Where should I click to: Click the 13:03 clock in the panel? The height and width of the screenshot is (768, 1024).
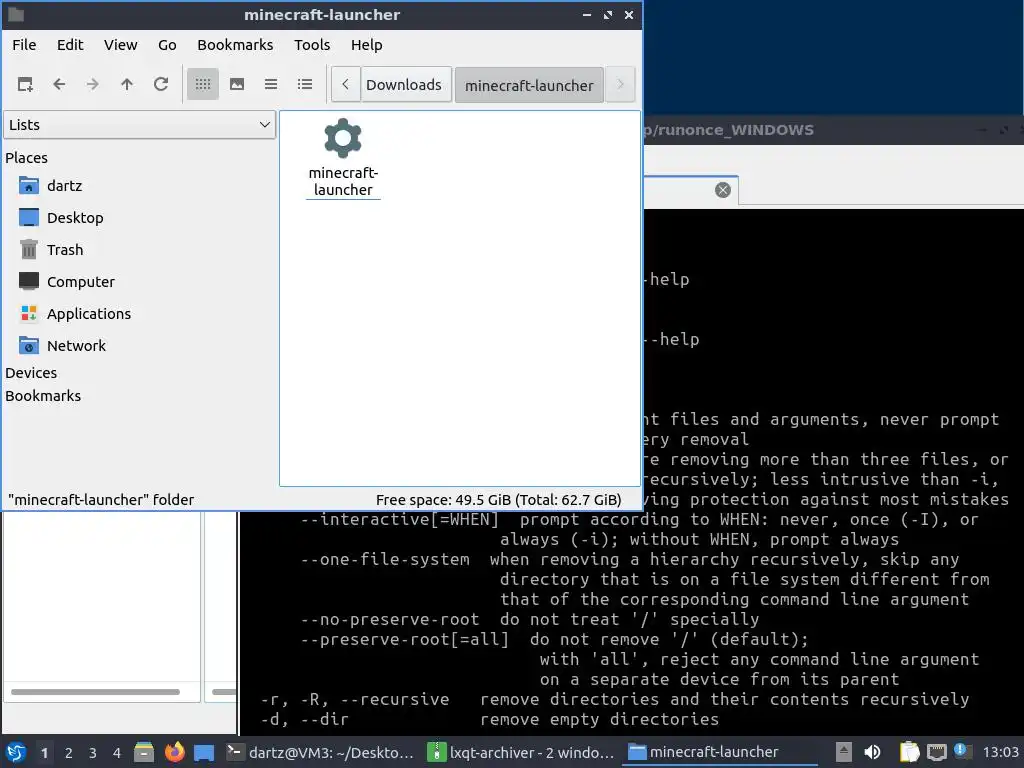point(1000,752)
